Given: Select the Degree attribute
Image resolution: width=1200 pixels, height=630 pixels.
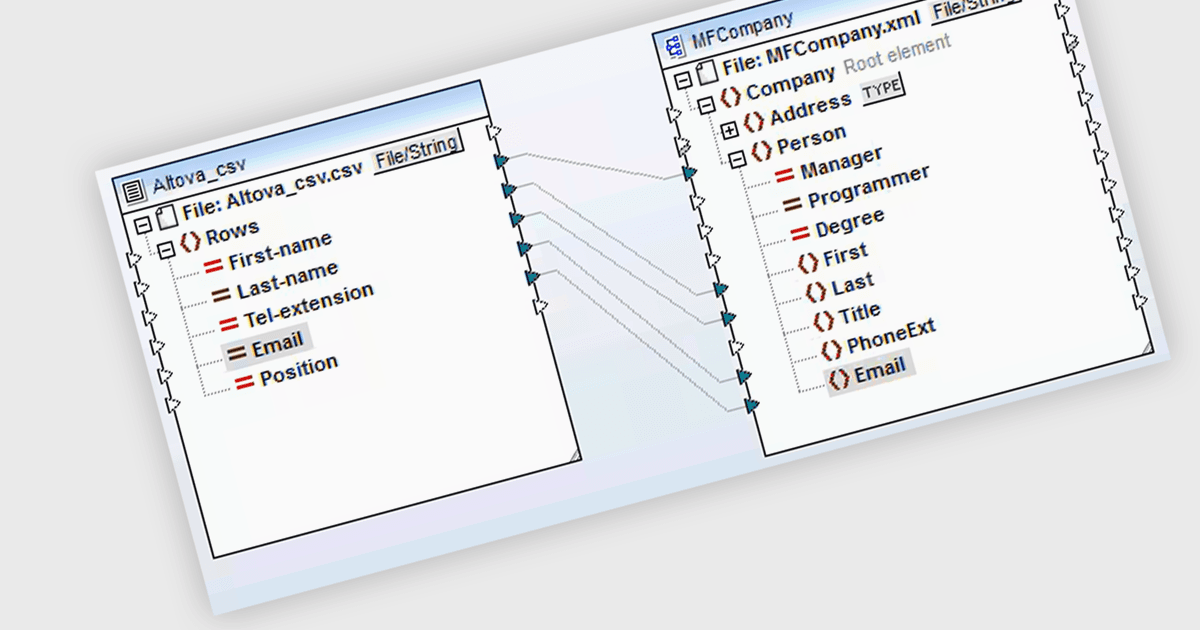Looking at the screenshot, I should [x=849, y=222].
